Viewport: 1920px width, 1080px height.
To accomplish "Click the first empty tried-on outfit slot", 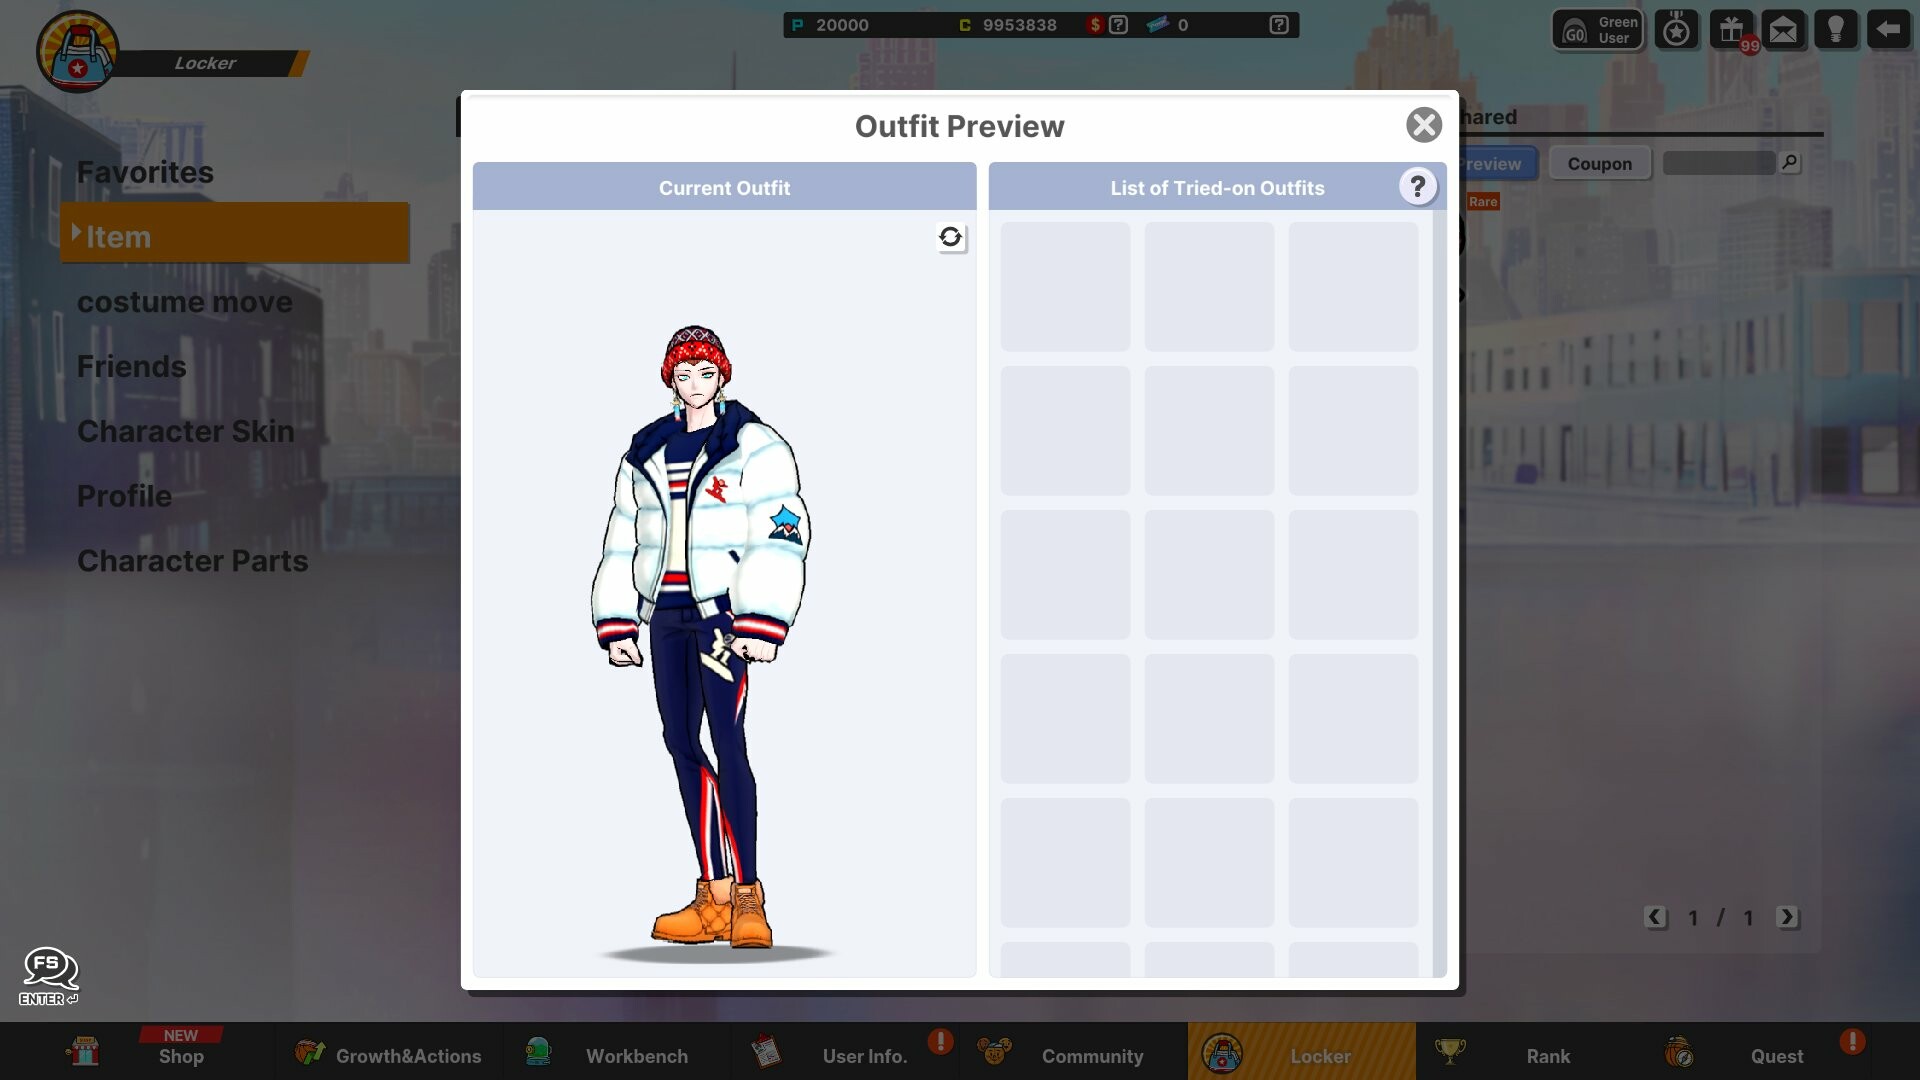I will 1064,287.
